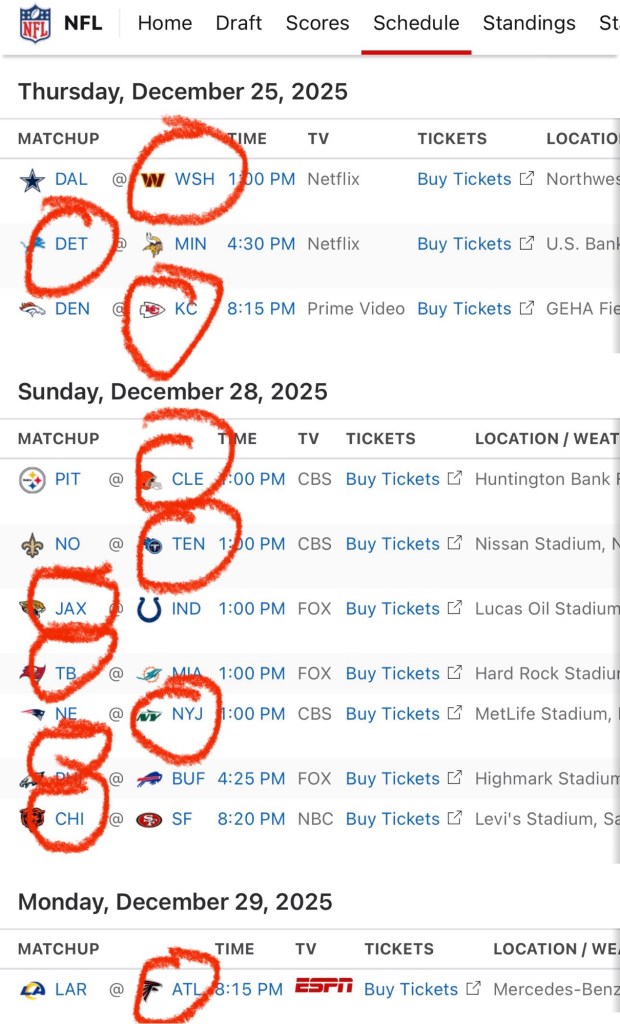Click the Pittsburgh Steelers logo
This screenshot has height=1024, width=620.
click(33, 480)
